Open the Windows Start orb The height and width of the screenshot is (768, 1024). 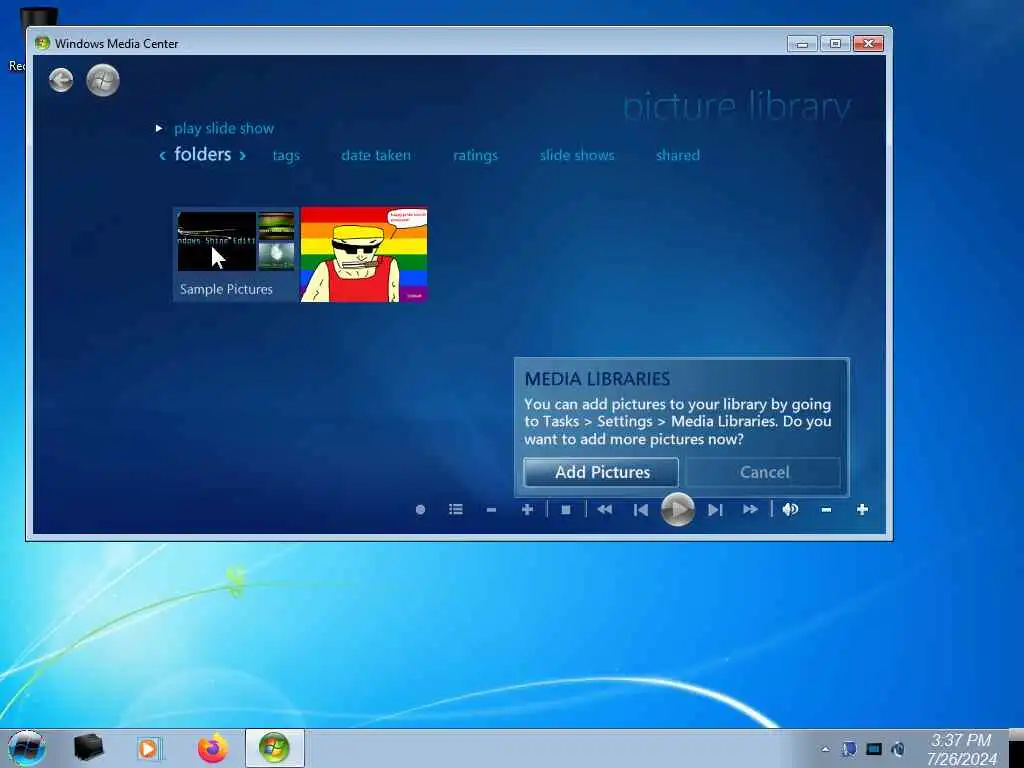[26, 748]
